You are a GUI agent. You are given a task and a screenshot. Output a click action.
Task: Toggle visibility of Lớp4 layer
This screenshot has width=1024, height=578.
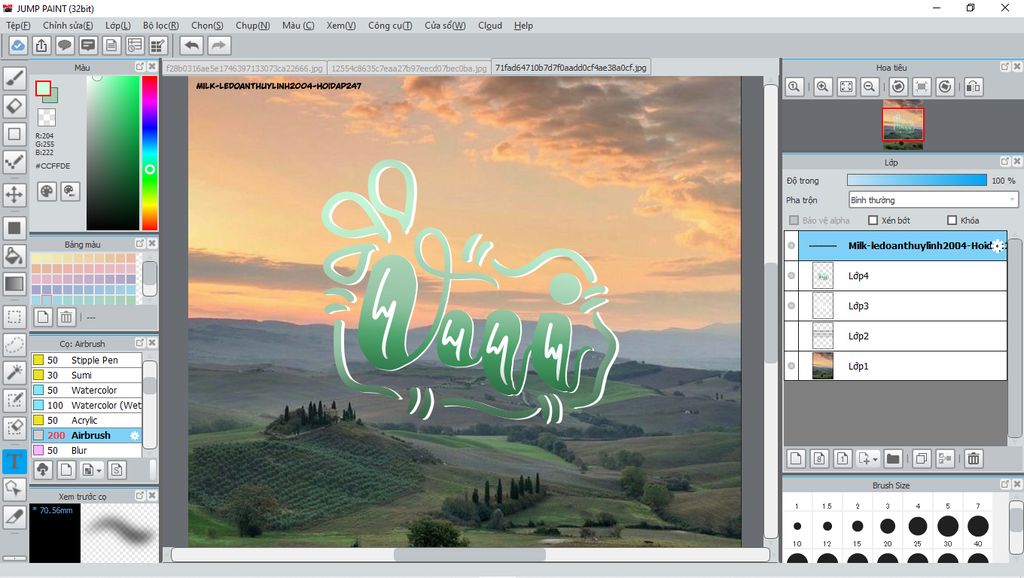(792, 276)
